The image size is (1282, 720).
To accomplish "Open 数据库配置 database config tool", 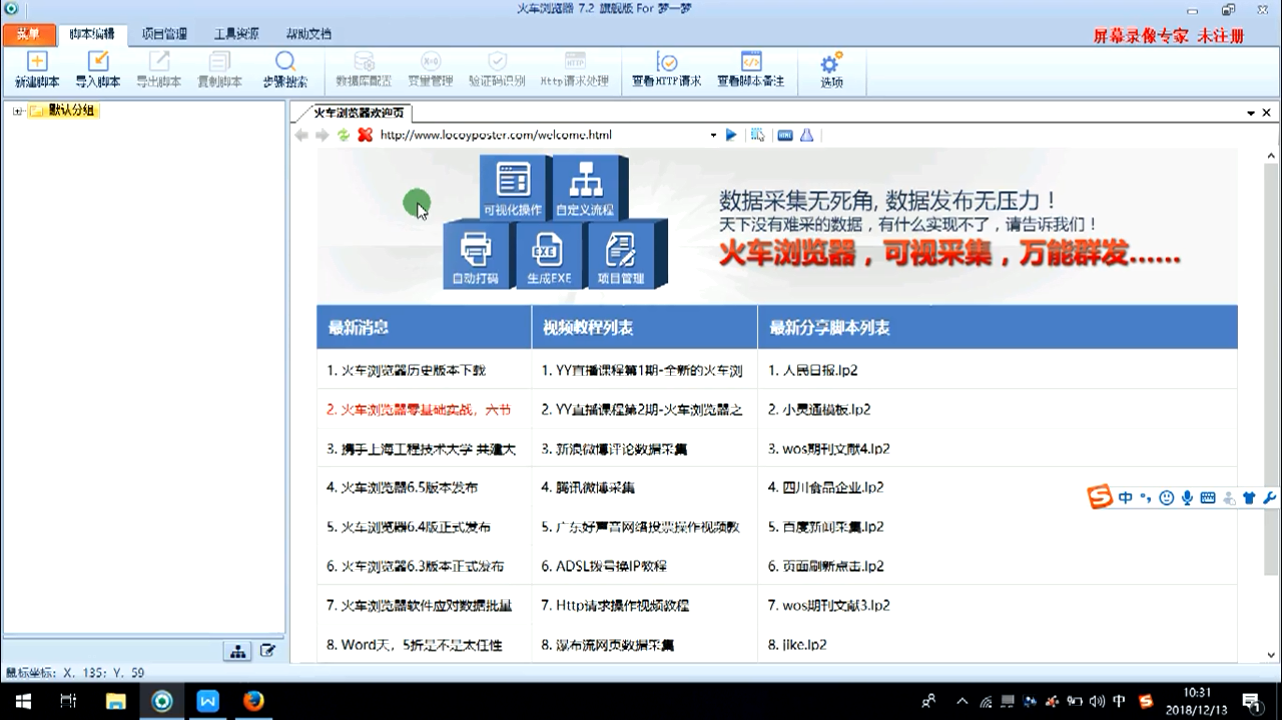I will 364,69.
